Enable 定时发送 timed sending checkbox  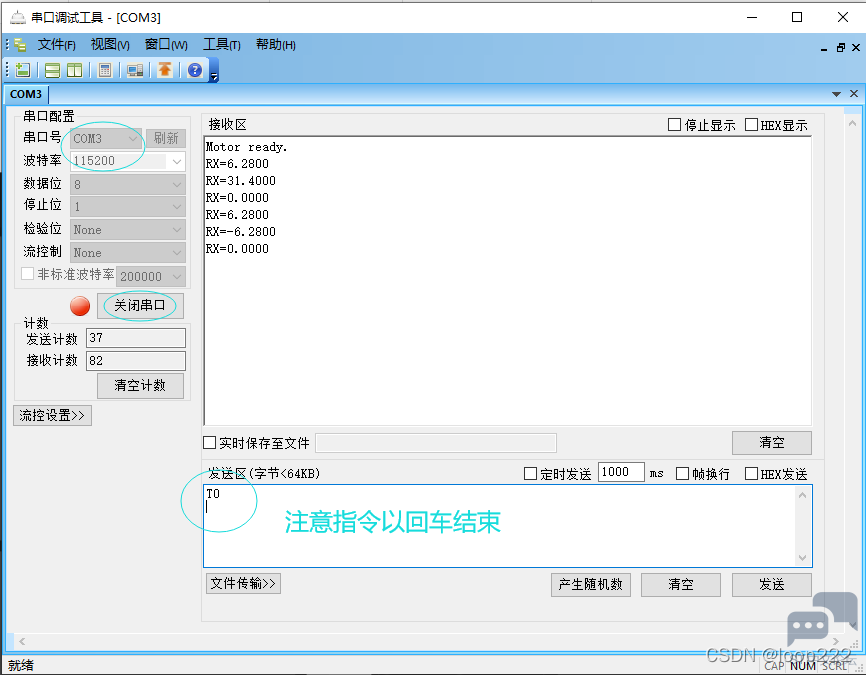click(x=530, y=473)
